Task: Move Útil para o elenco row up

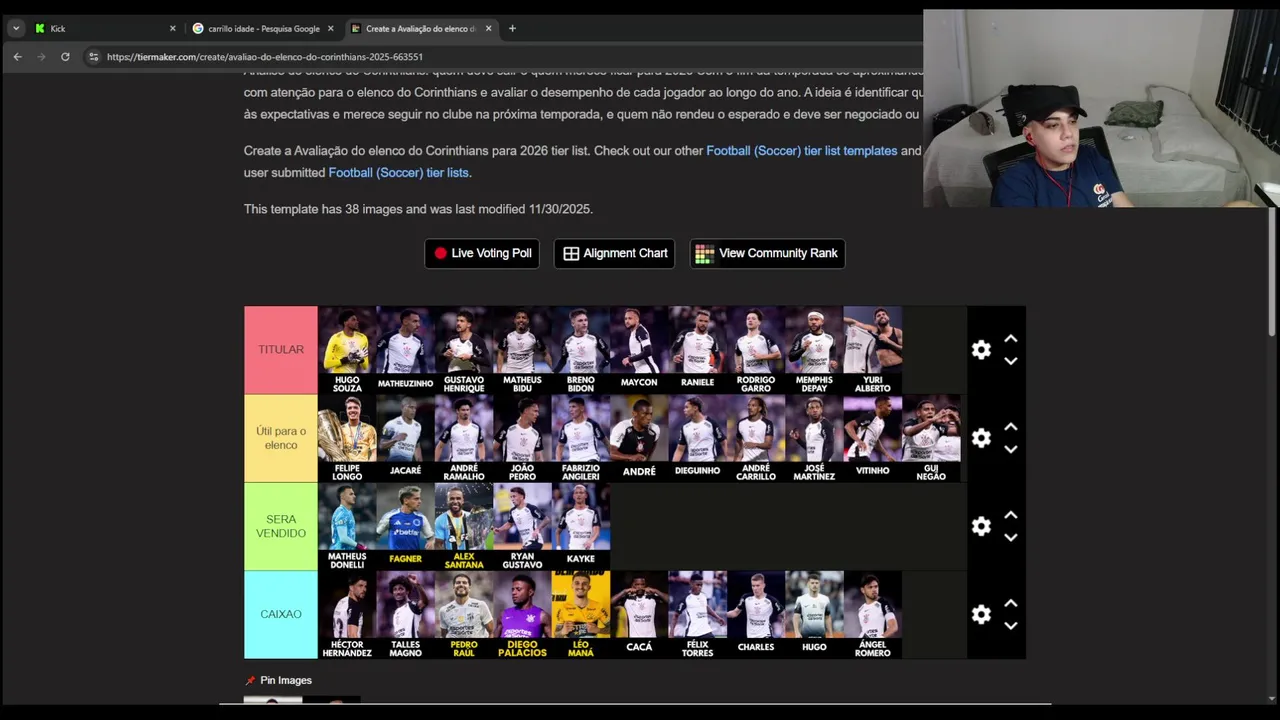Action: tap(1010, 427)
